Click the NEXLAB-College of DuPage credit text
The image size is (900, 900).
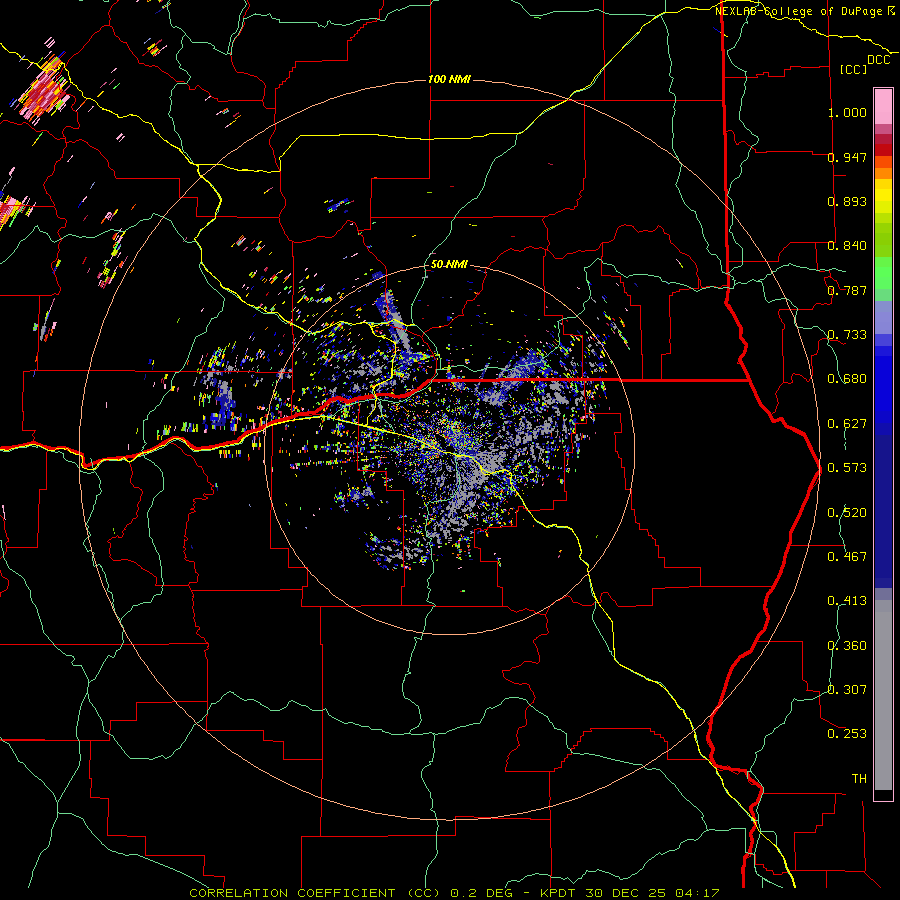point(798,11)
